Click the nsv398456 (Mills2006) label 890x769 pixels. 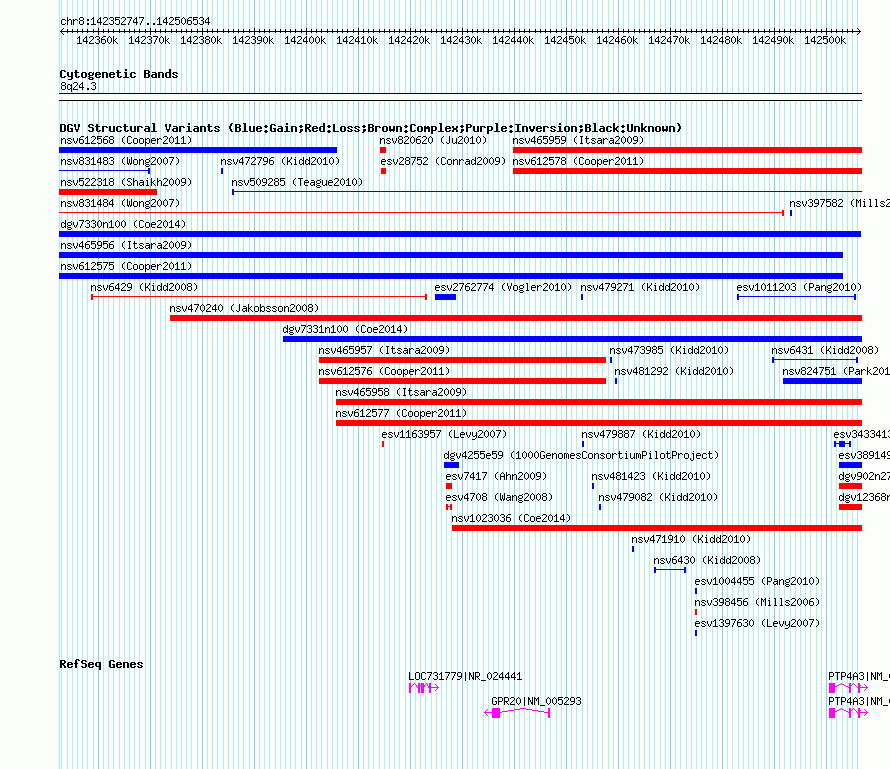(757, 602)
